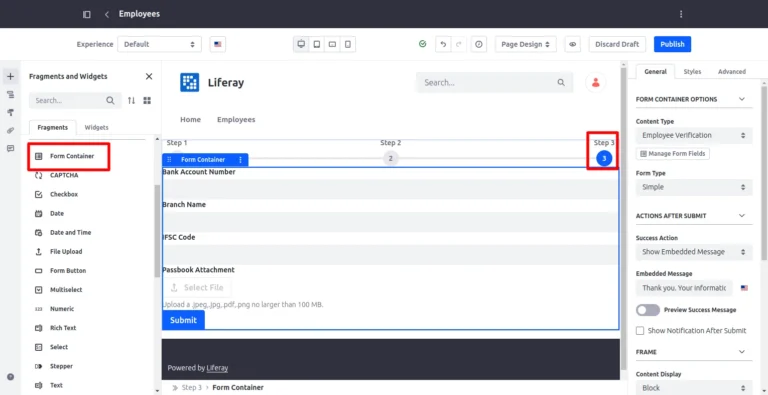Click the Select File upload button
This screenshot has height=395, width=768.
(196, 288)
